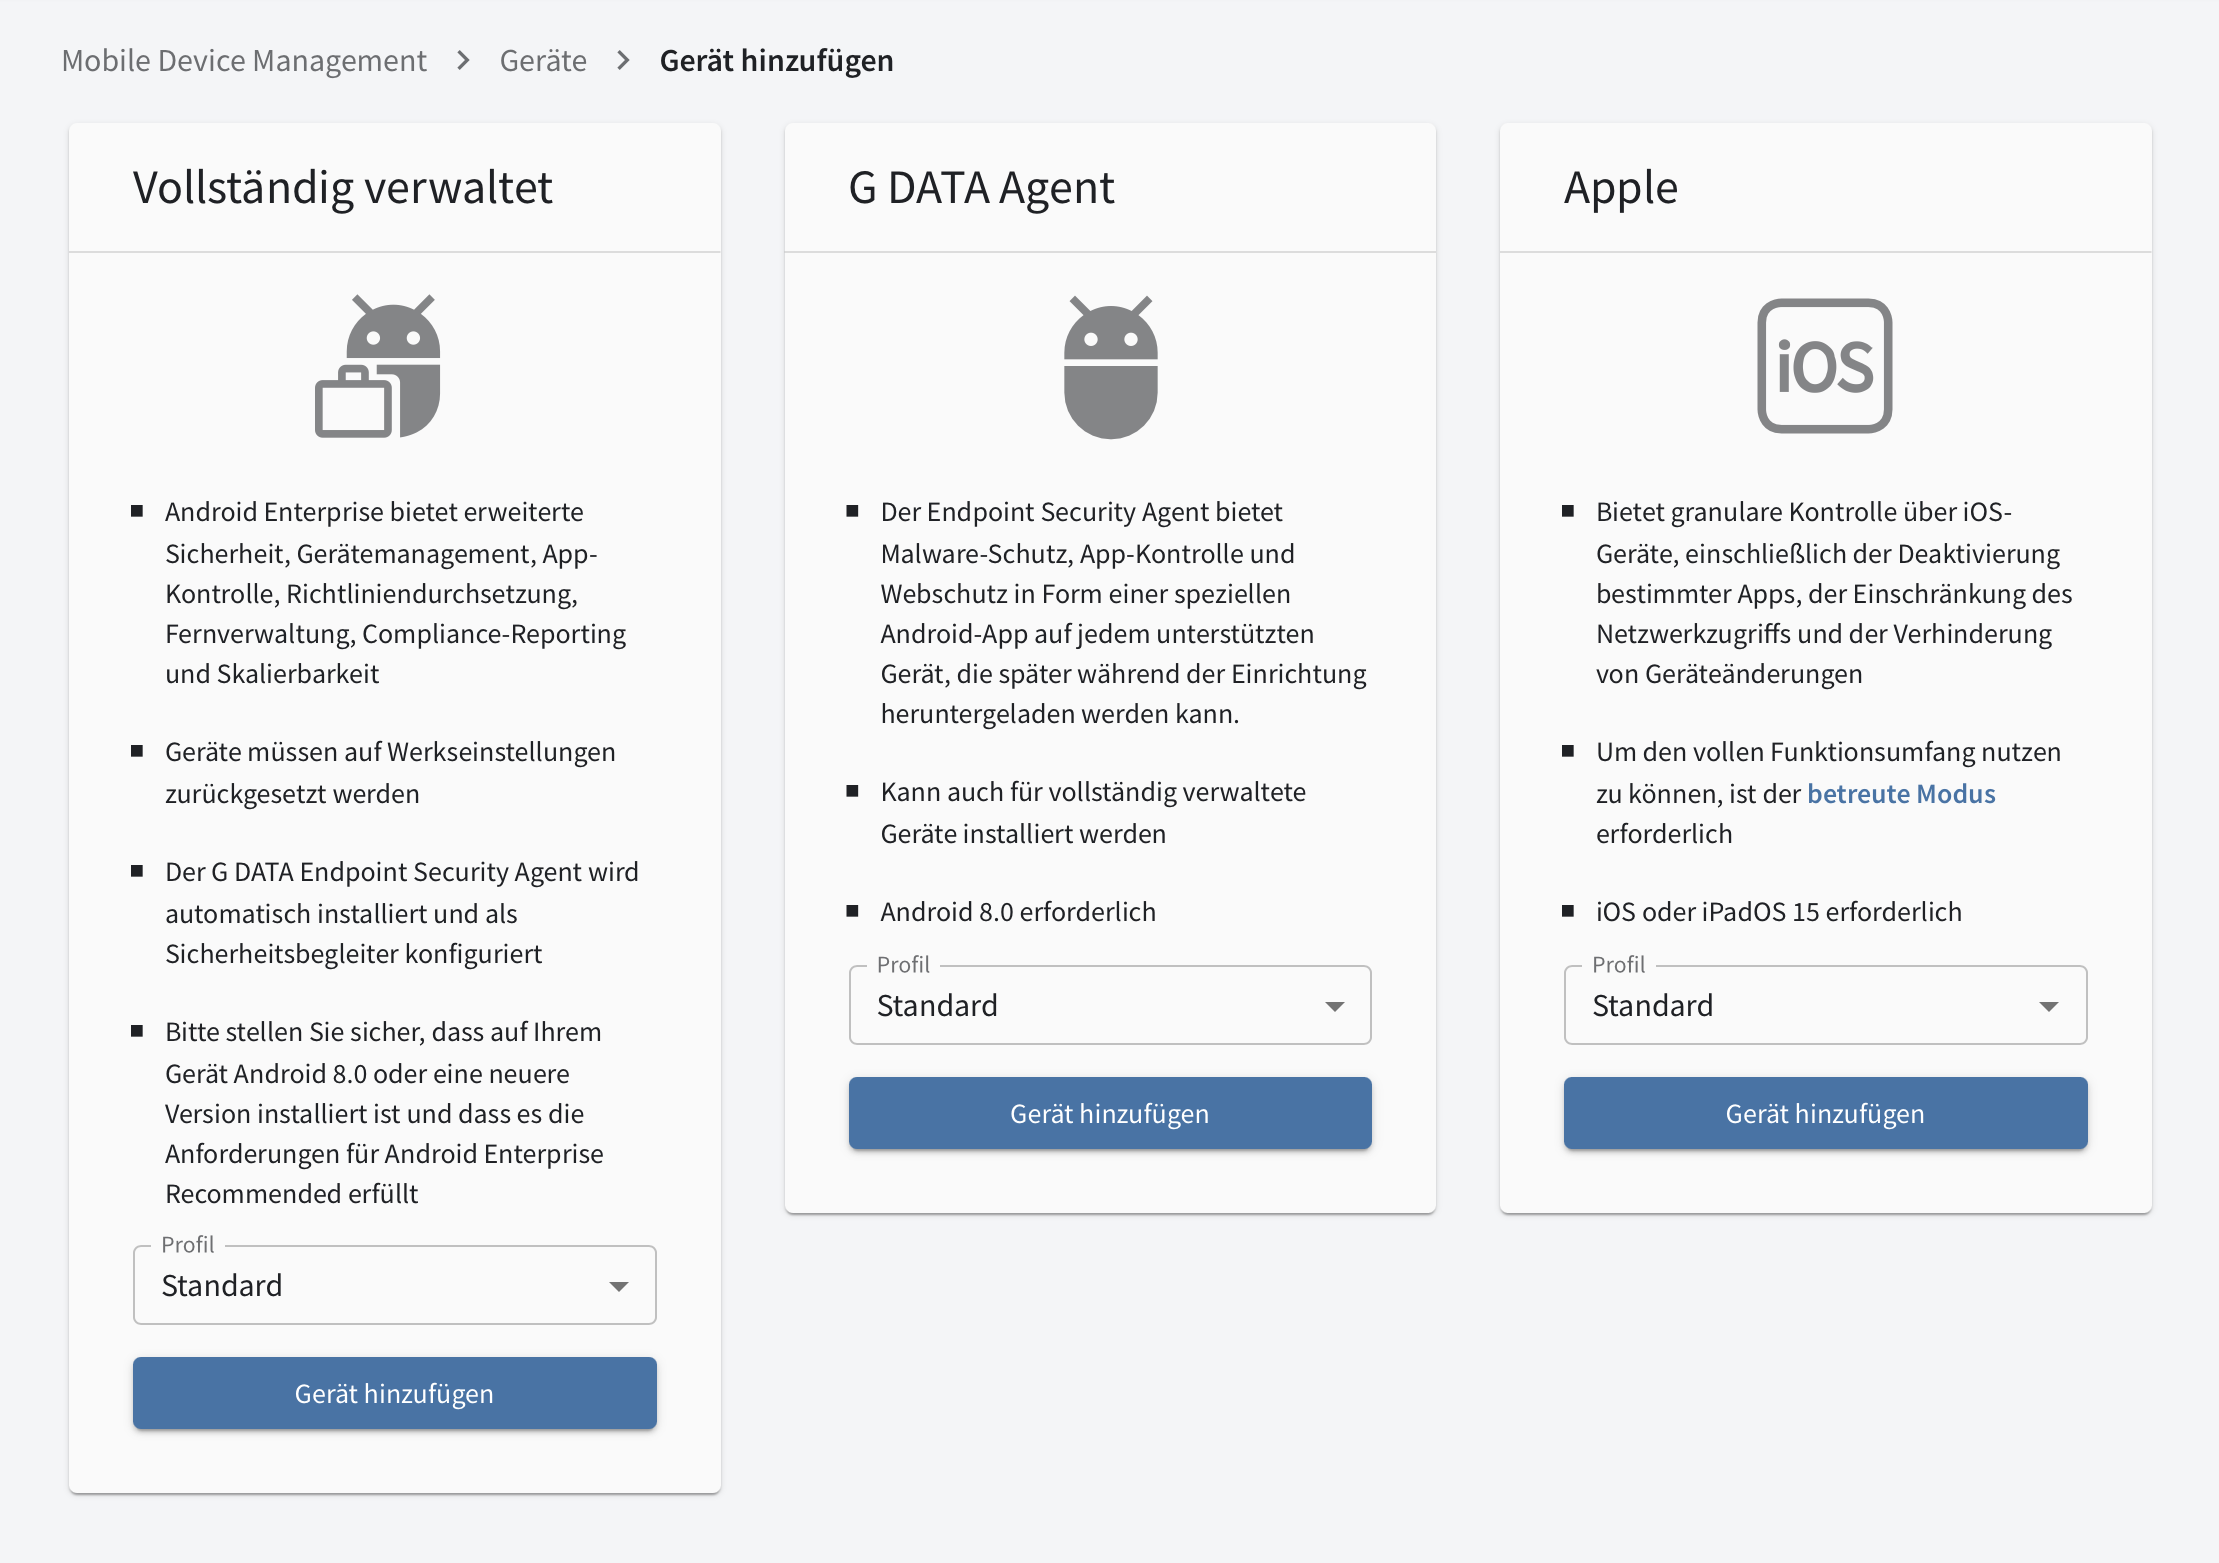Go to Mobile Device Management breadcrumb
2219x1563 pixels.
point(244,61)
